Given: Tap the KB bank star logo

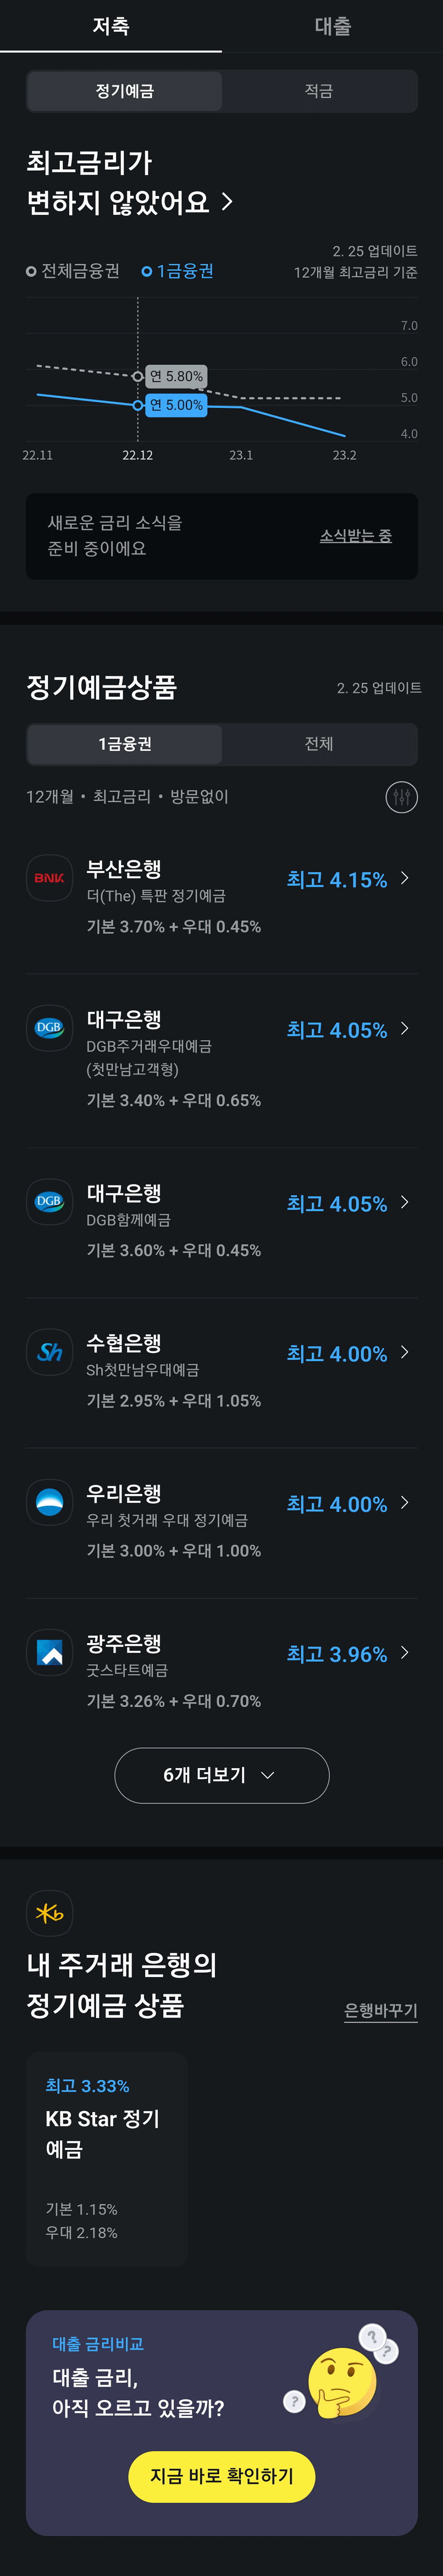Looking at the screenshot, I should [x=49, y=1913].
